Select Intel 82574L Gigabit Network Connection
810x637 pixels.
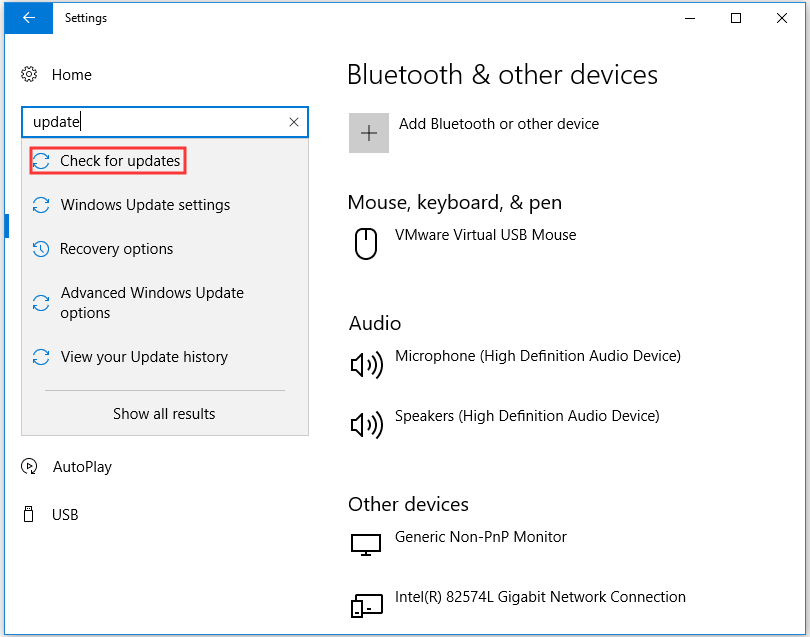point(540,597)
